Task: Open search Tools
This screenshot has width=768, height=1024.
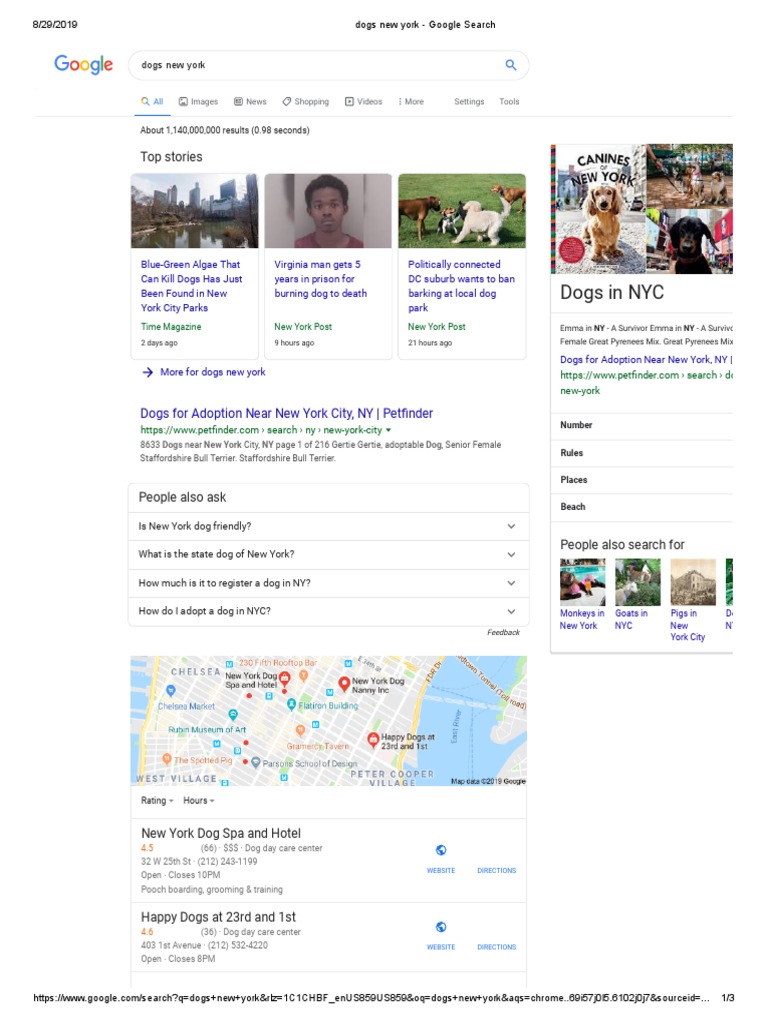Action: point(509,101)
